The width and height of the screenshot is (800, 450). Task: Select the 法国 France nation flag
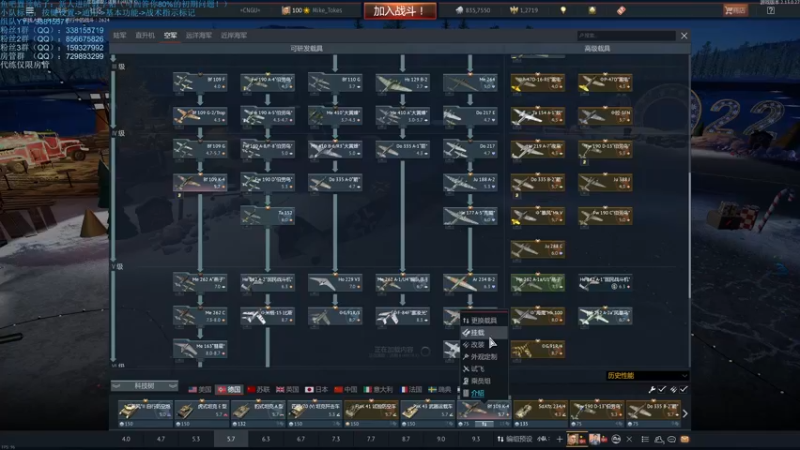[411, 389]
